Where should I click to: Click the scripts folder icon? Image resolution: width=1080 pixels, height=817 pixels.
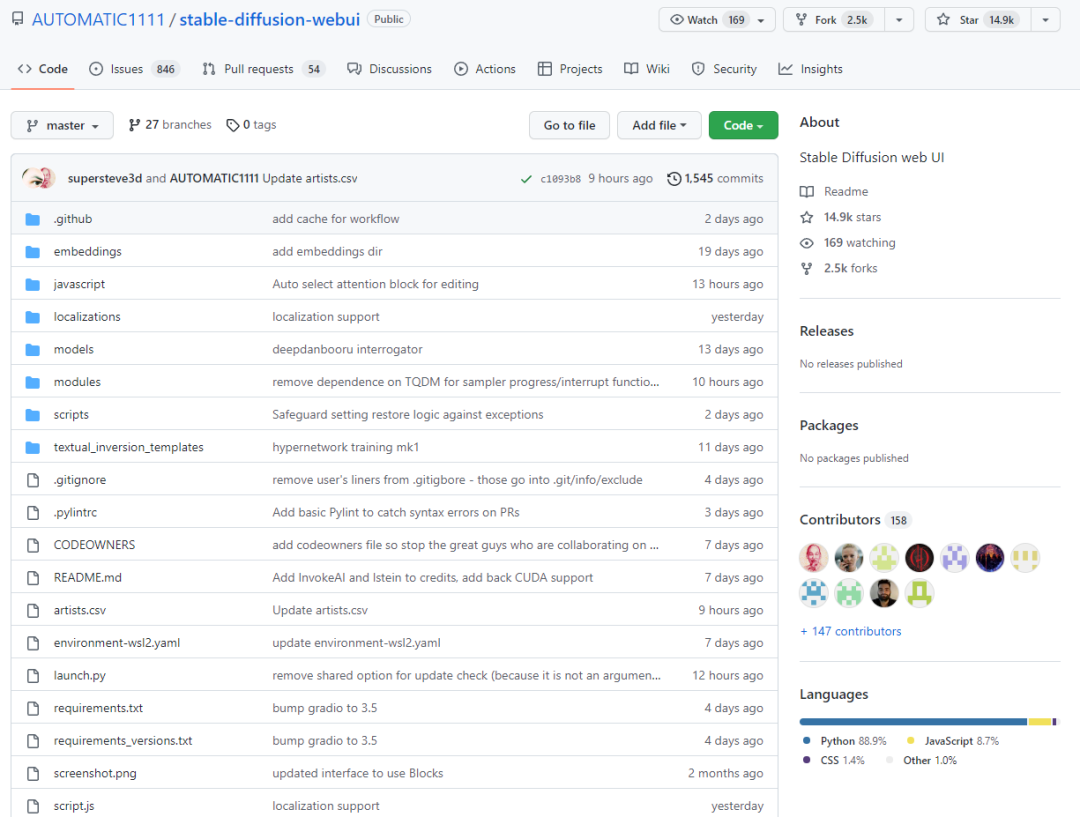tap(32, 415)
